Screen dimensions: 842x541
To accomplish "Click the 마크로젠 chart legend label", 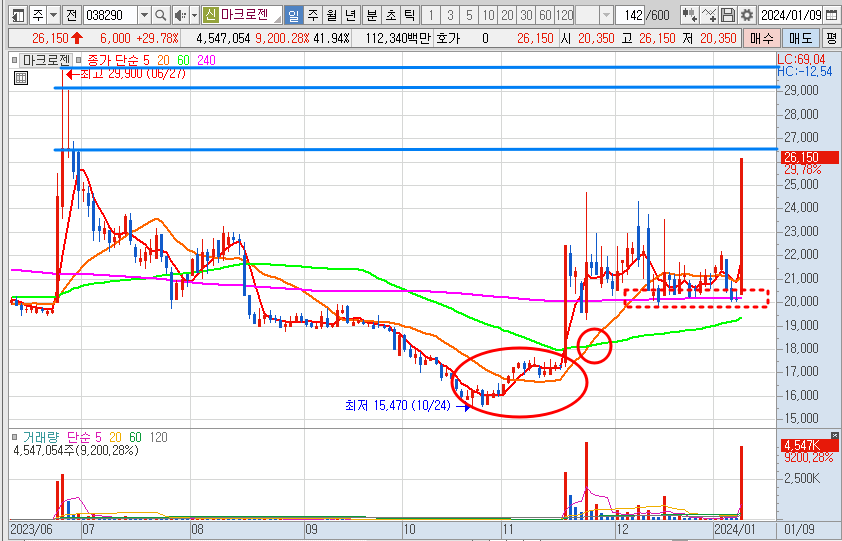I will point(47,60).
